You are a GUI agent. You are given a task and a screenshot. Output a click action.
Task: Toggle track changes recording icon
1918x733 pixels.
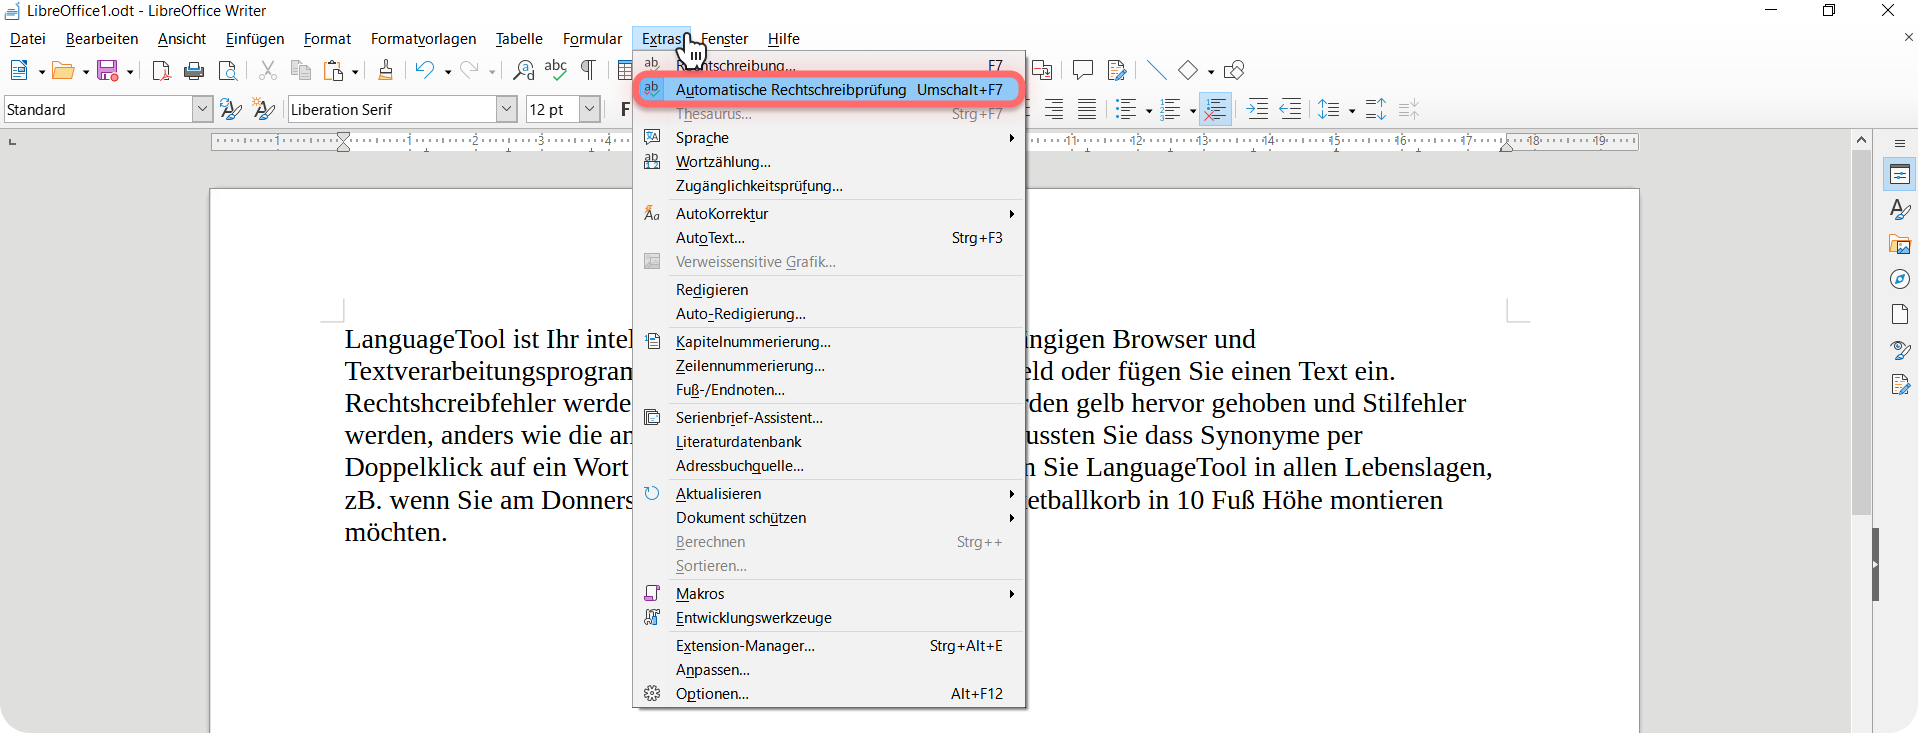(1116, 71)
